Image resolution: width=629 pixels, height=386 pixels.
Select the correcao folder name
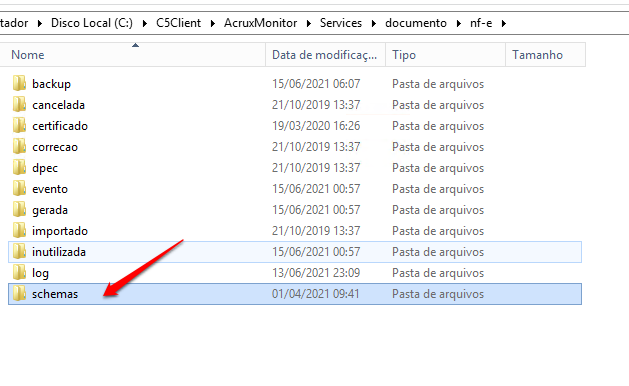(x=55, y=147)
